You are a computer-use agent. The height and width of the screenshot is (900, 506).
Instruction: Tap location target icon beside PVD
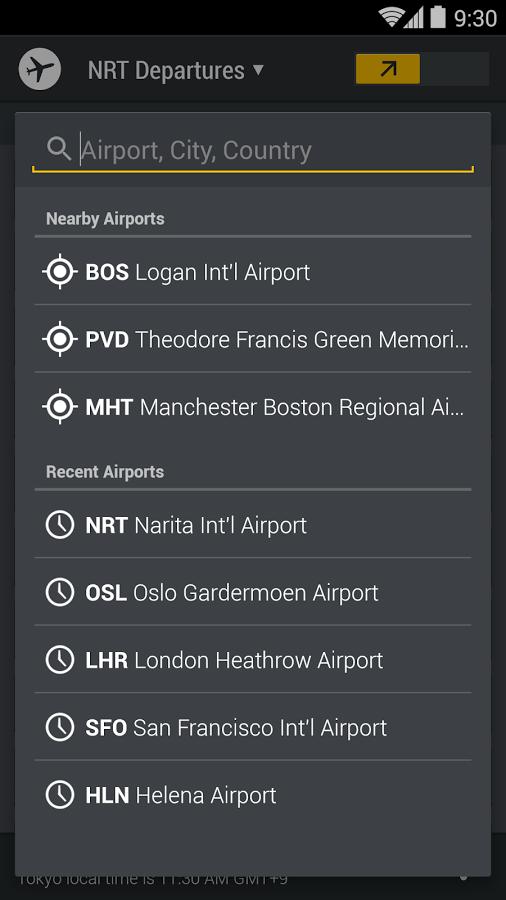(x=60, y=340)
